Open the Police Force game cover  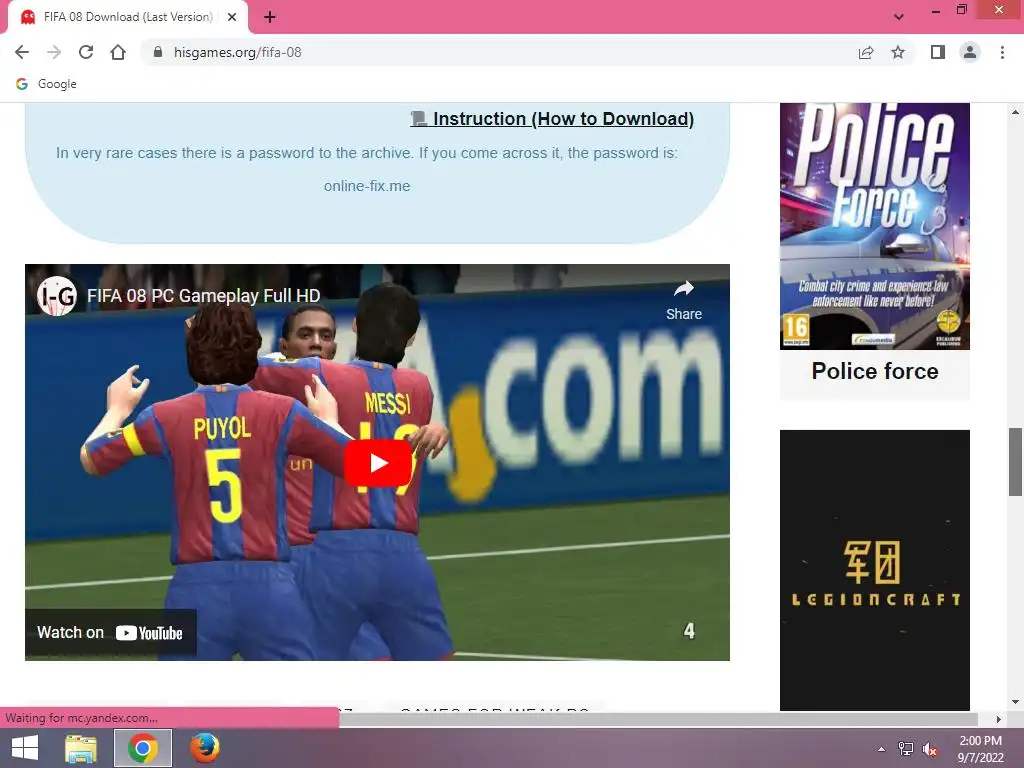(x=874, y=226)
